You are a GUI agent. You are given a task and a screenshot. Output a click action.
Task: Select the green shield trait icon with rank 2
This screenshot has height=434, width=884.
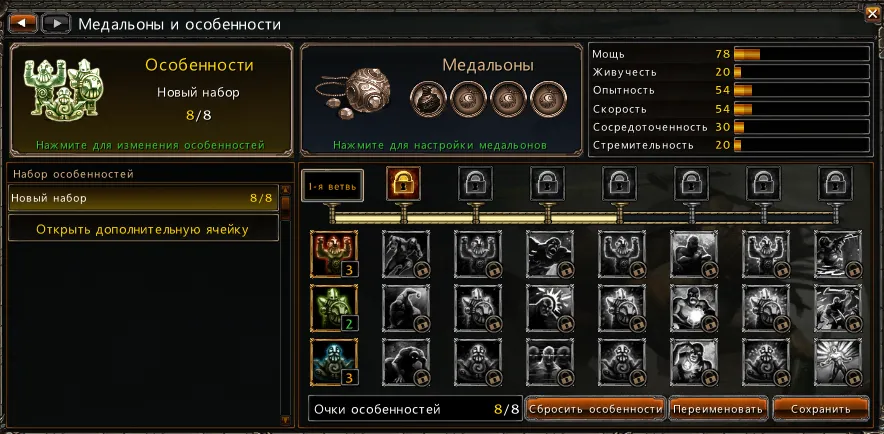click(x=334, y=308)
